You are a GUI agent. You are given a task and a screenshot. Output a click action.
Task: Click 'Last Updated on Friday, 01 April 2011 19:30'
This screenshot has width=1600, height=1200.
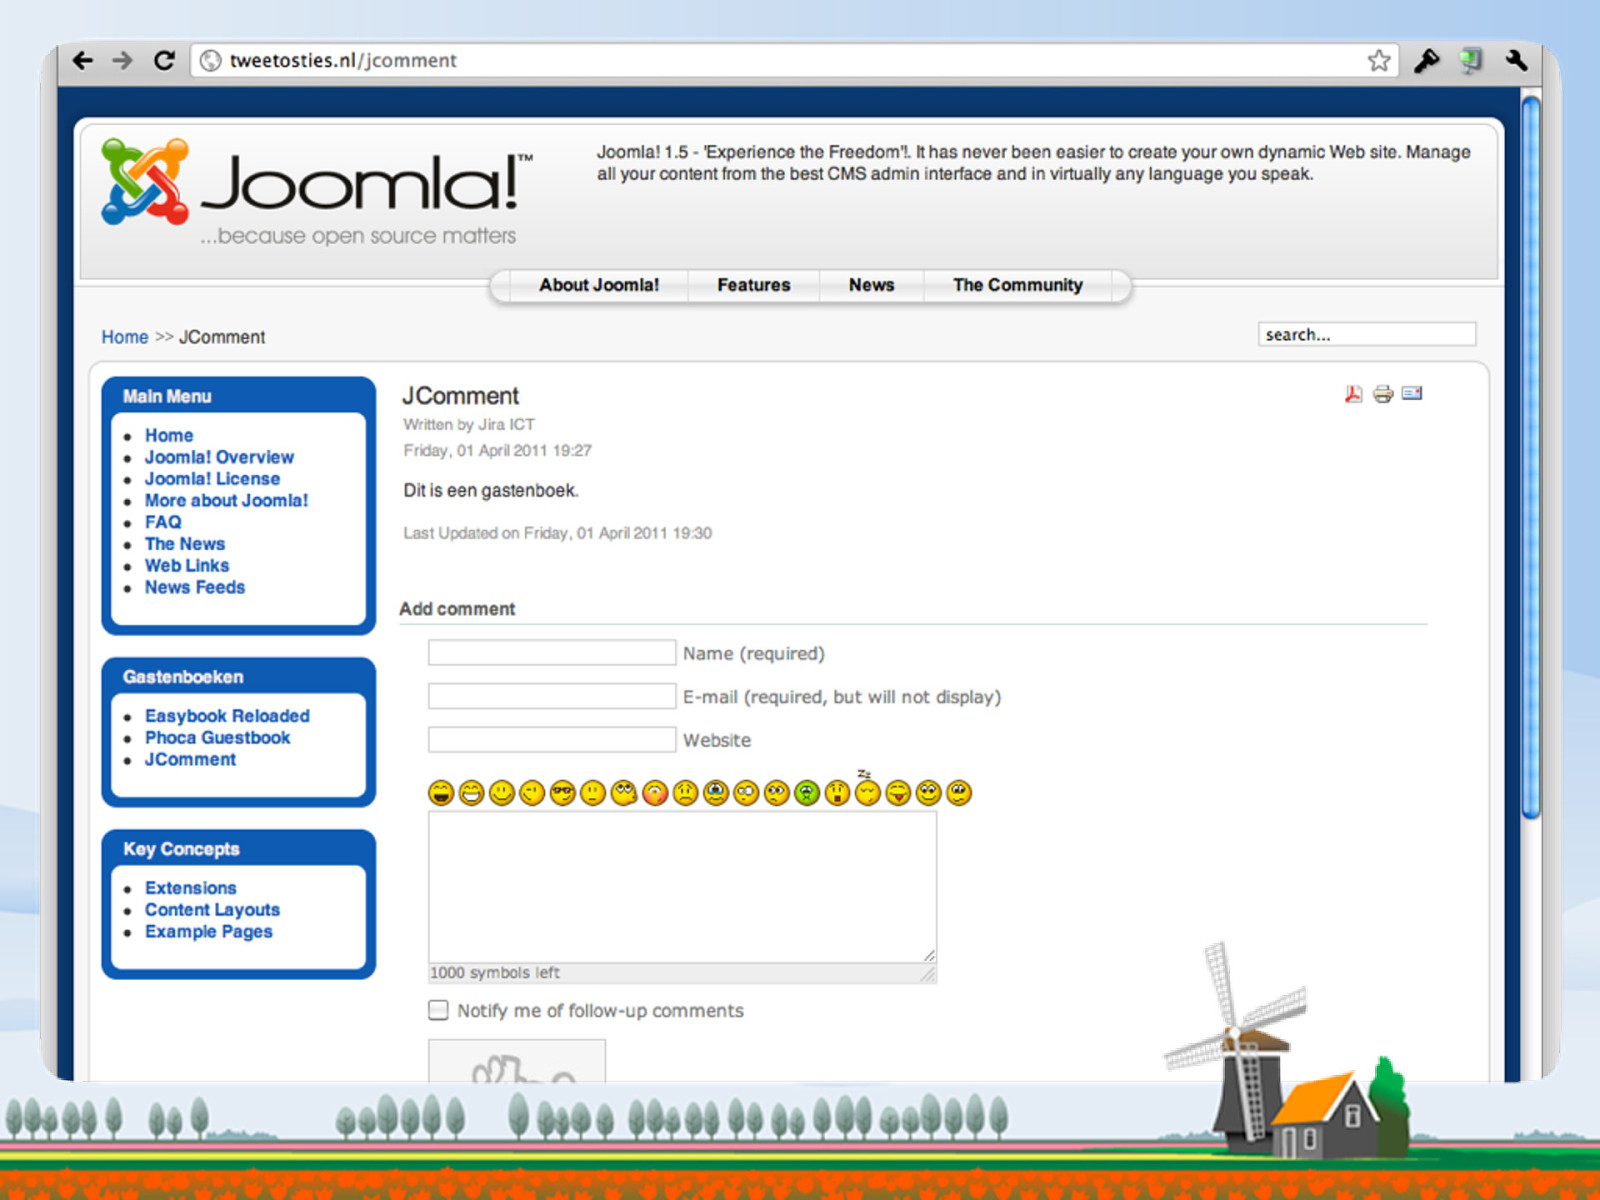[x=558, y=533]
